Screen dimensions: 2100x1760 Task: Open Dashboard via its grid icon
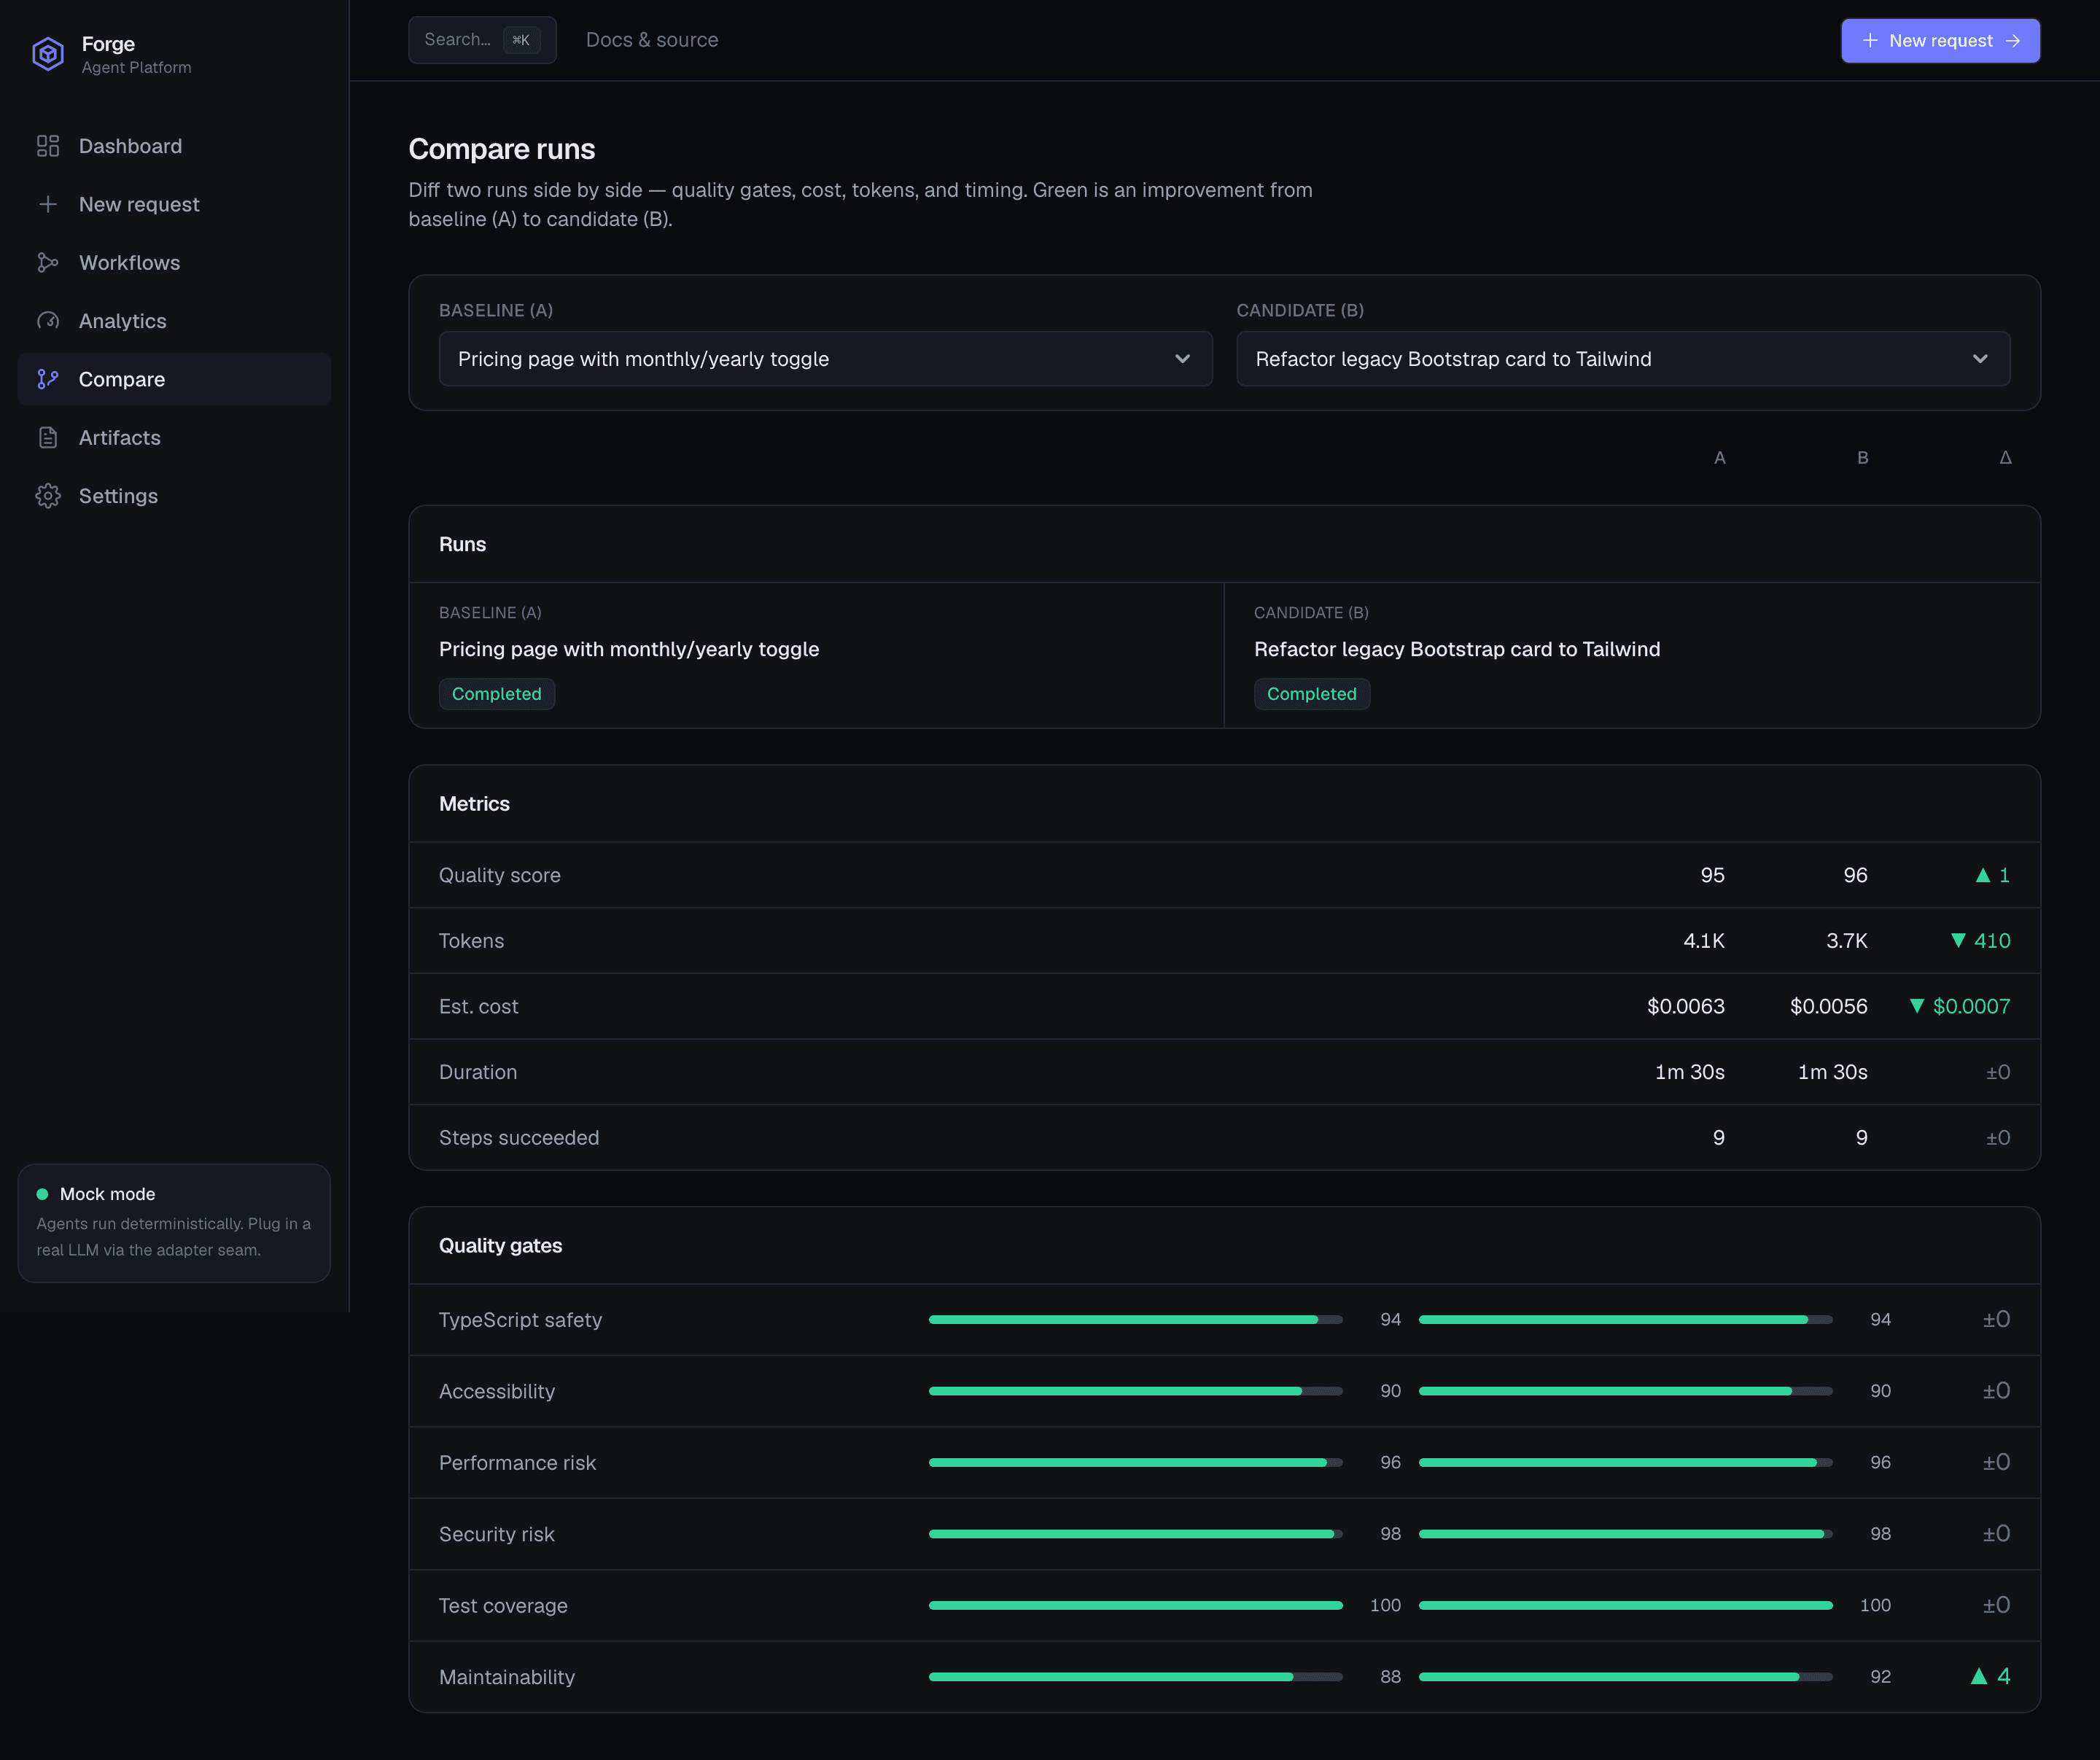(x=48, y=146)
